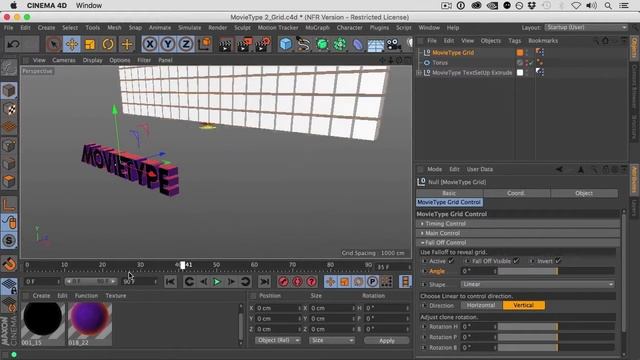Open the spline pen tool icon
Image resolution: width=640 pixels, height=360 pixels.
(303, 44)
